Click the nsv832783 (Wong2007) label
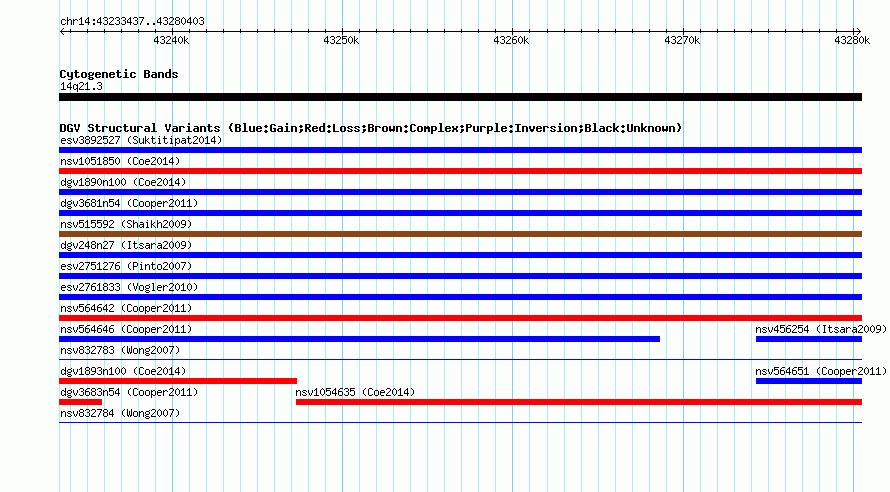890x492 pixels. coord(120,350)
